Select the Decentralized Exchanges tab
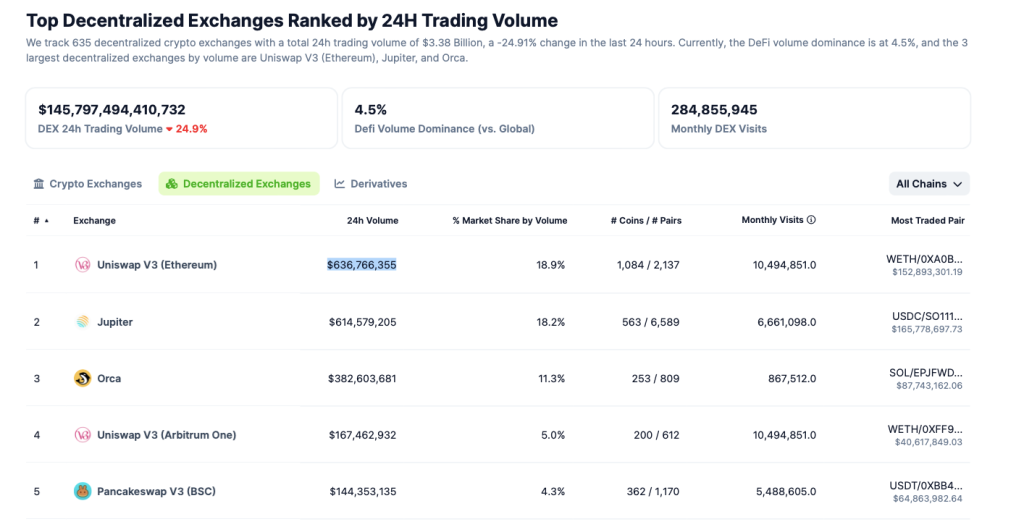Screen dimensions: 1024x527 click(x=239, y=184)
